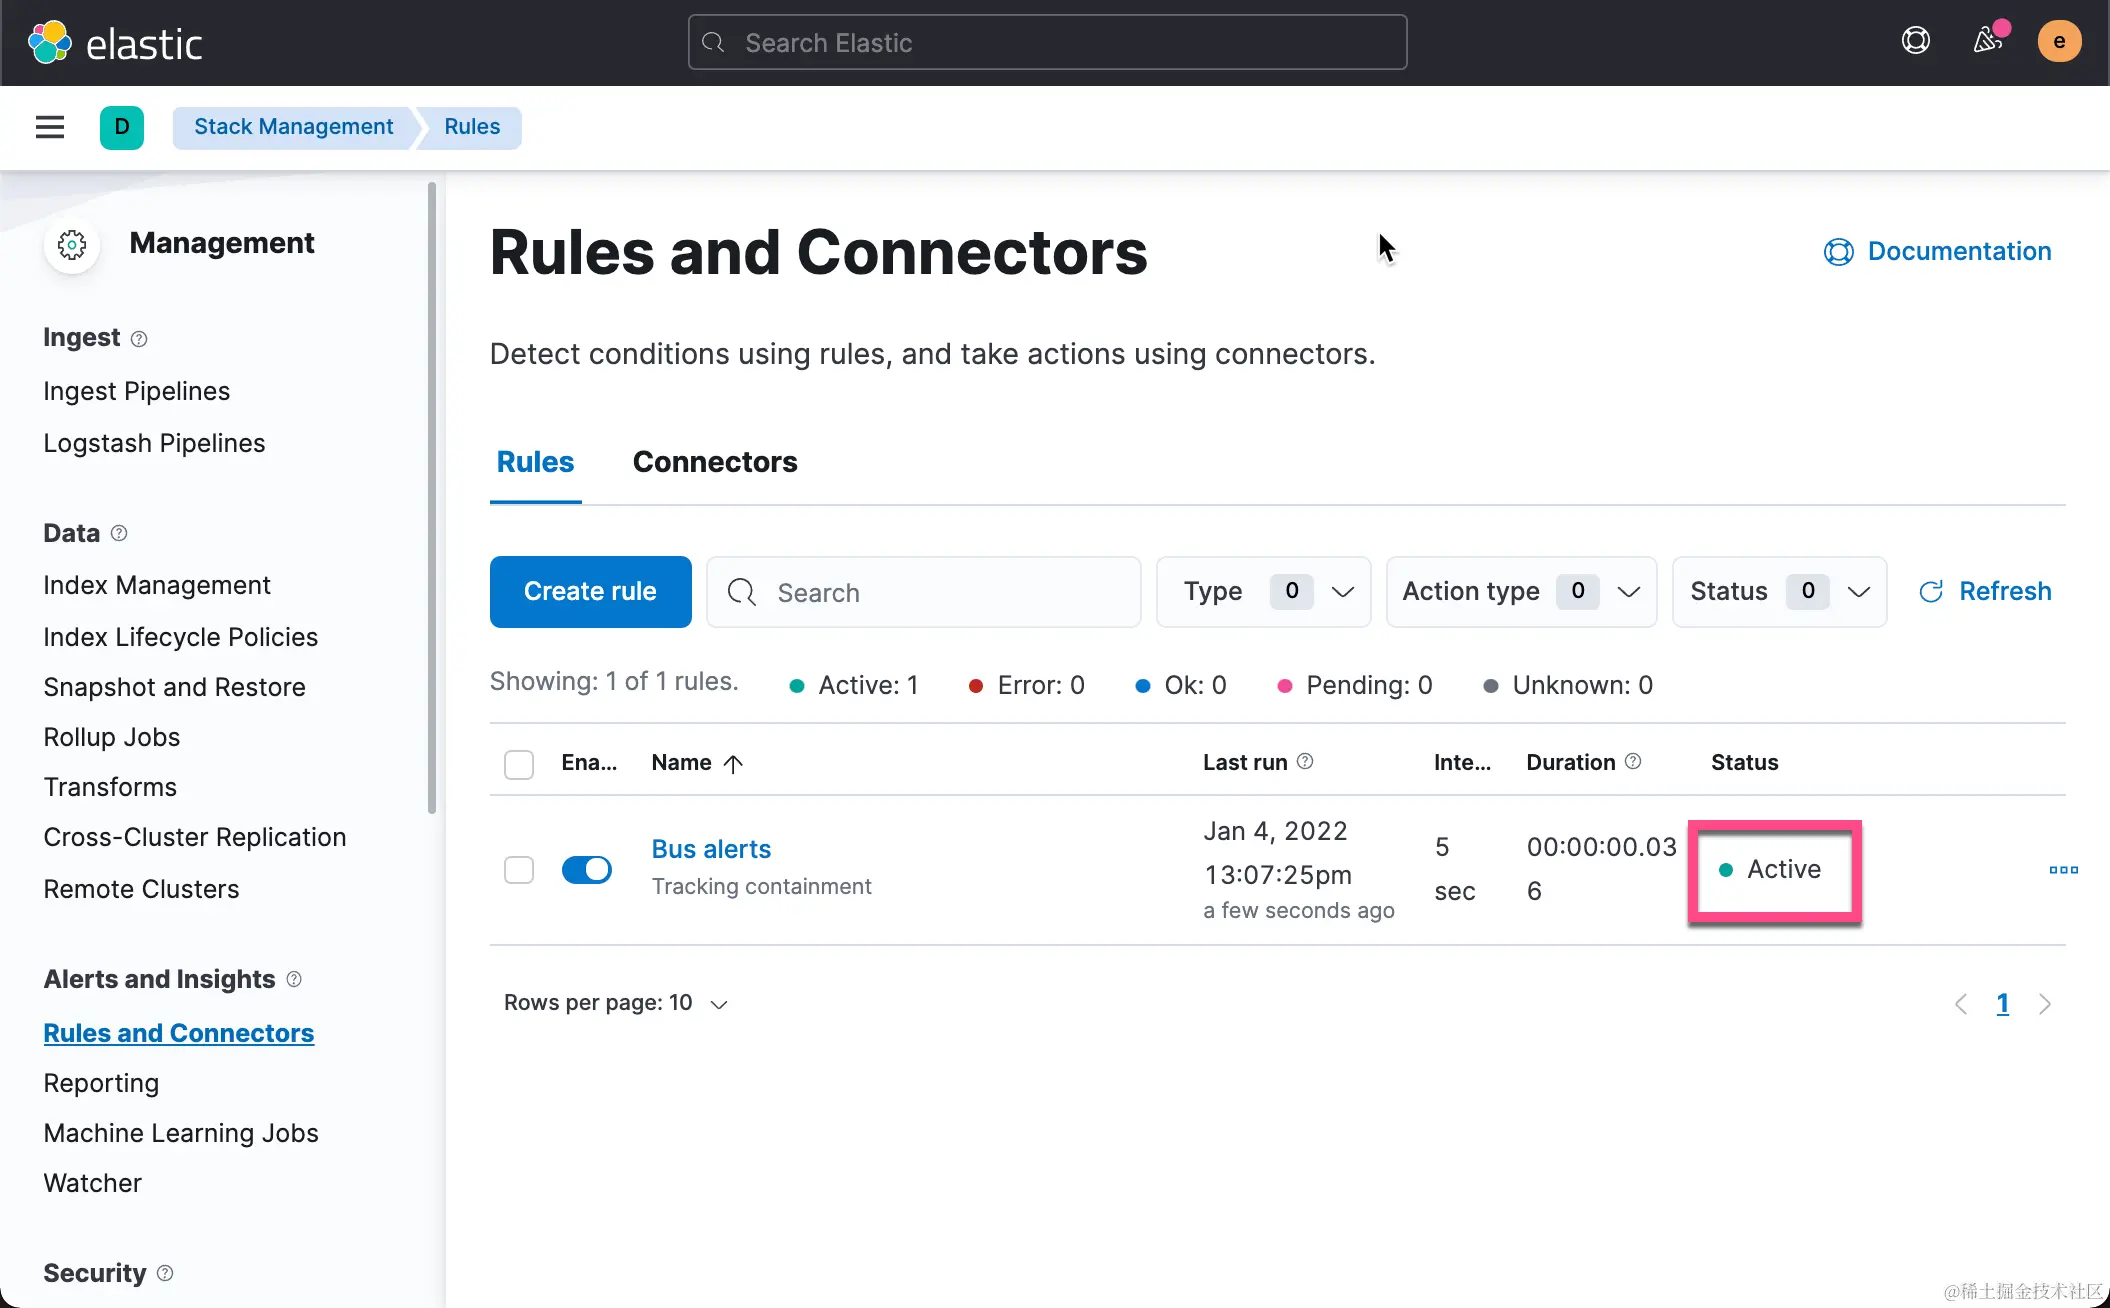Expand the Type filter dropdown
Viewport: 2110px width, 1308px height.
pos(1263,592)
